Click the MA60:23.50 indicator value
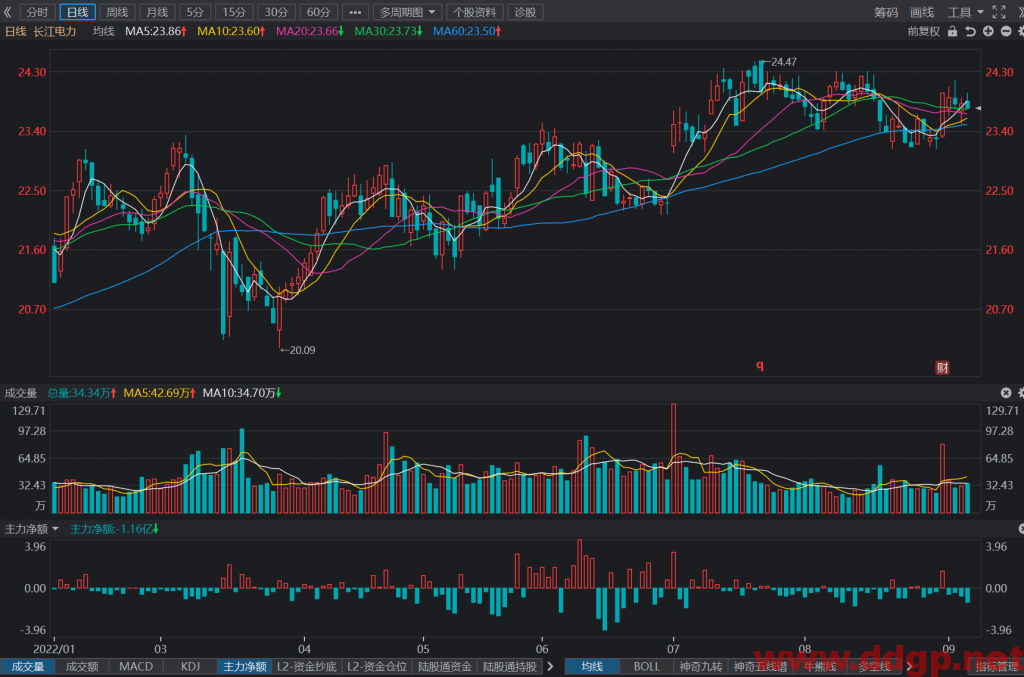Image resolution: width=1024 pixels, height=677 pixels. [467, 31]
